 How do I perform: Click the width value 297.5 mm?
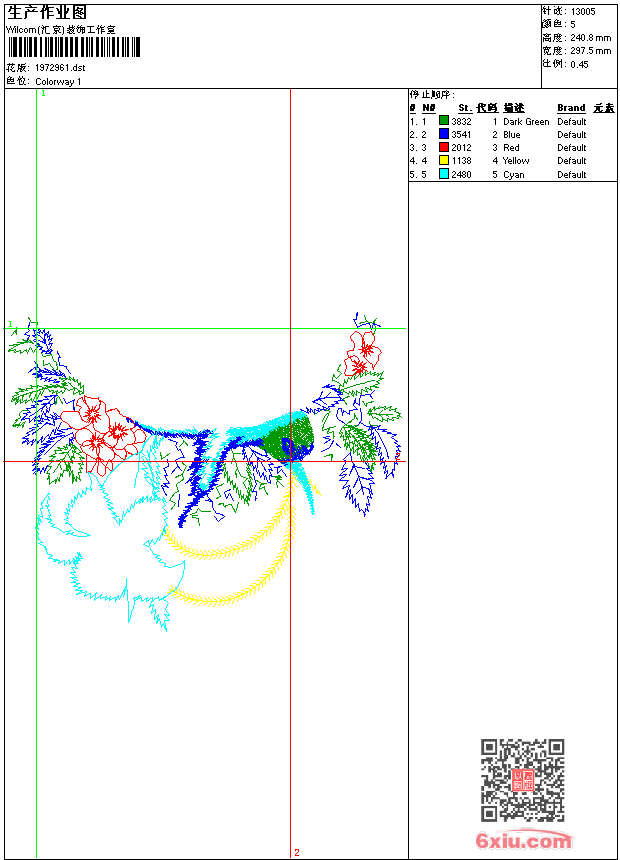590,51
